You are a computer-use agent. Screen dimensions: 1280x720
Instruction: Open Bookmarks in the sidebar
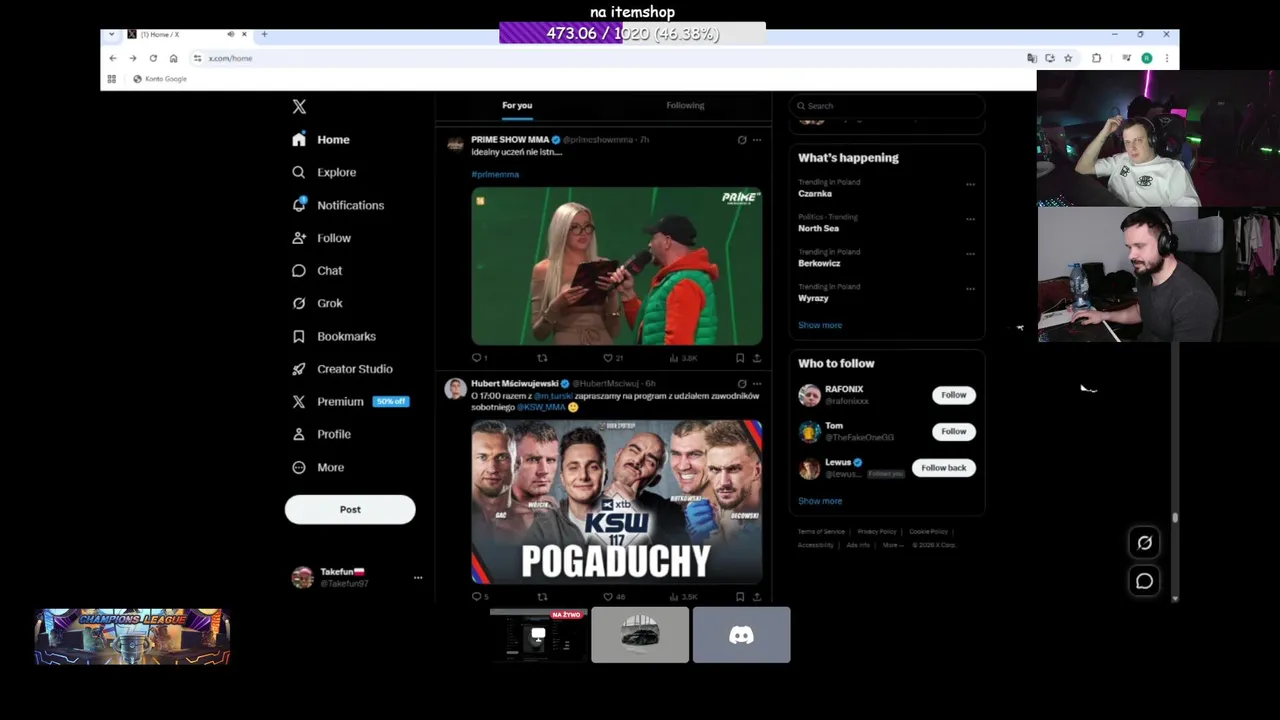pos(334,336)
